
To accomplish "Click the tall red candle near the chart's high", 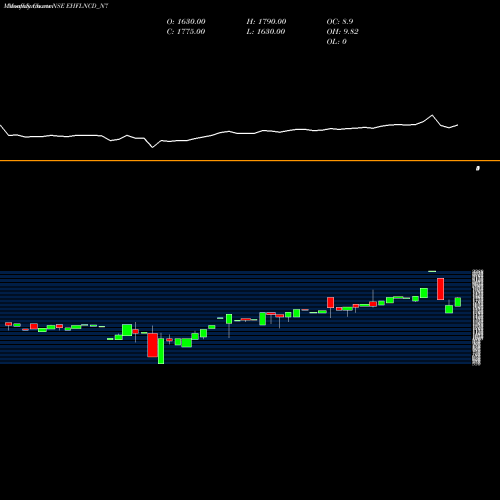I will click(x=441, y=289).
